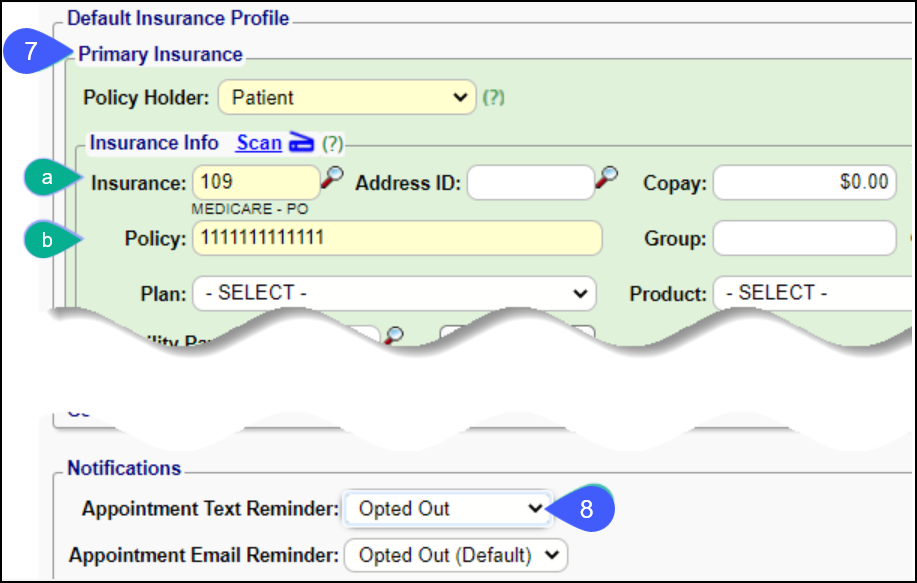
Task: Click the magnifier lookup icon beside Insurance field
Action: [331, 179]
